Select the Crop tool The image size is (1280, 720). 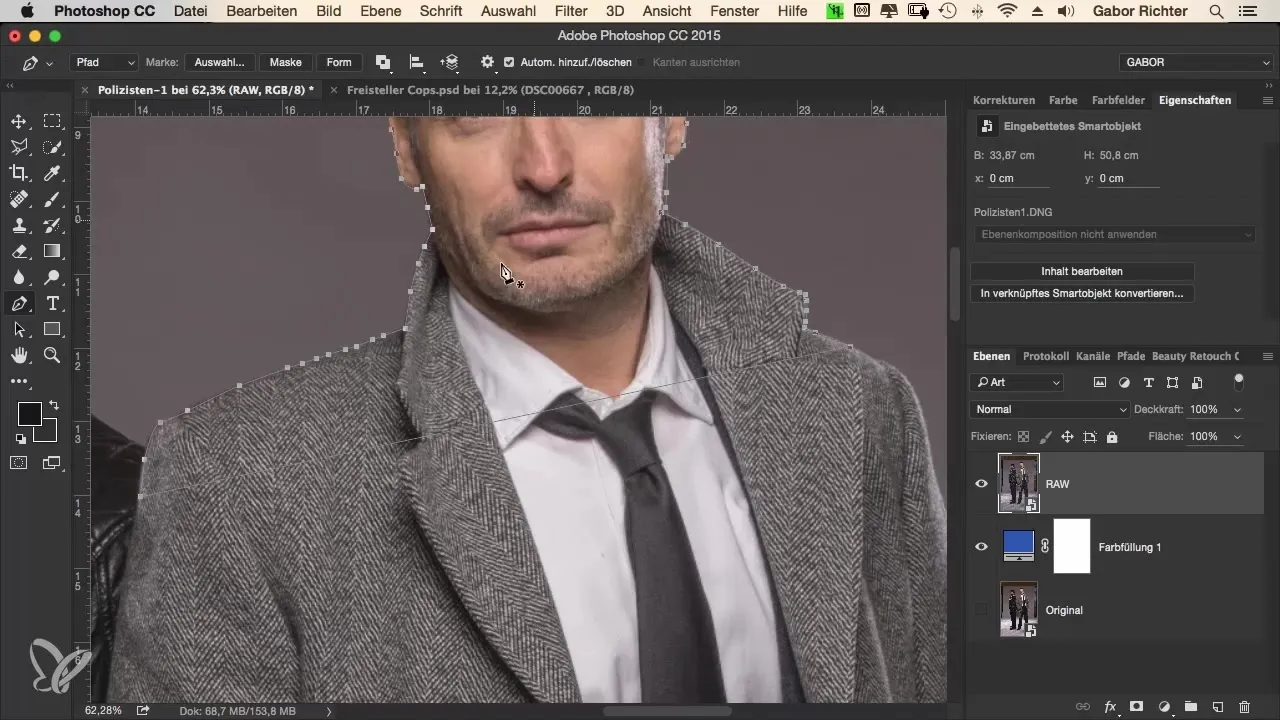(19, 173)
